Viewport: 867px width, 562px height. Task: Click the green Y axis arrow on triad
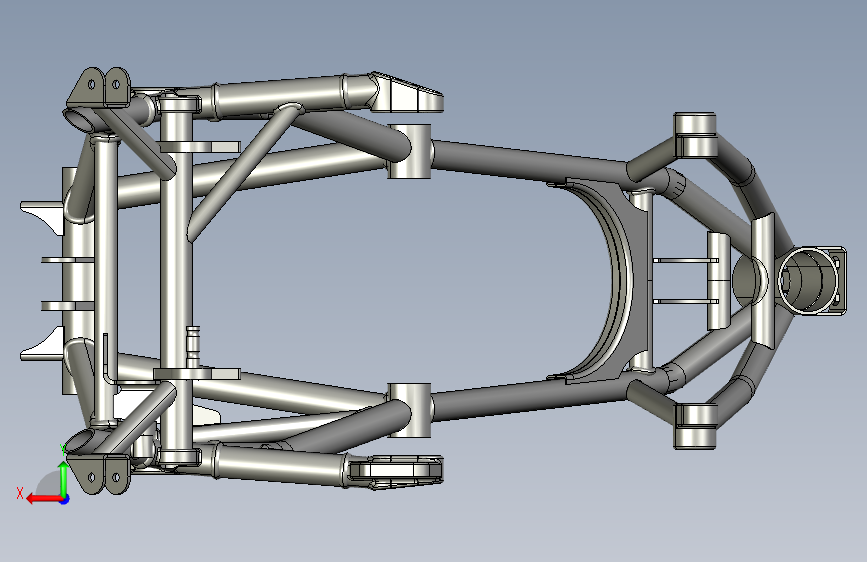(64, 478)
